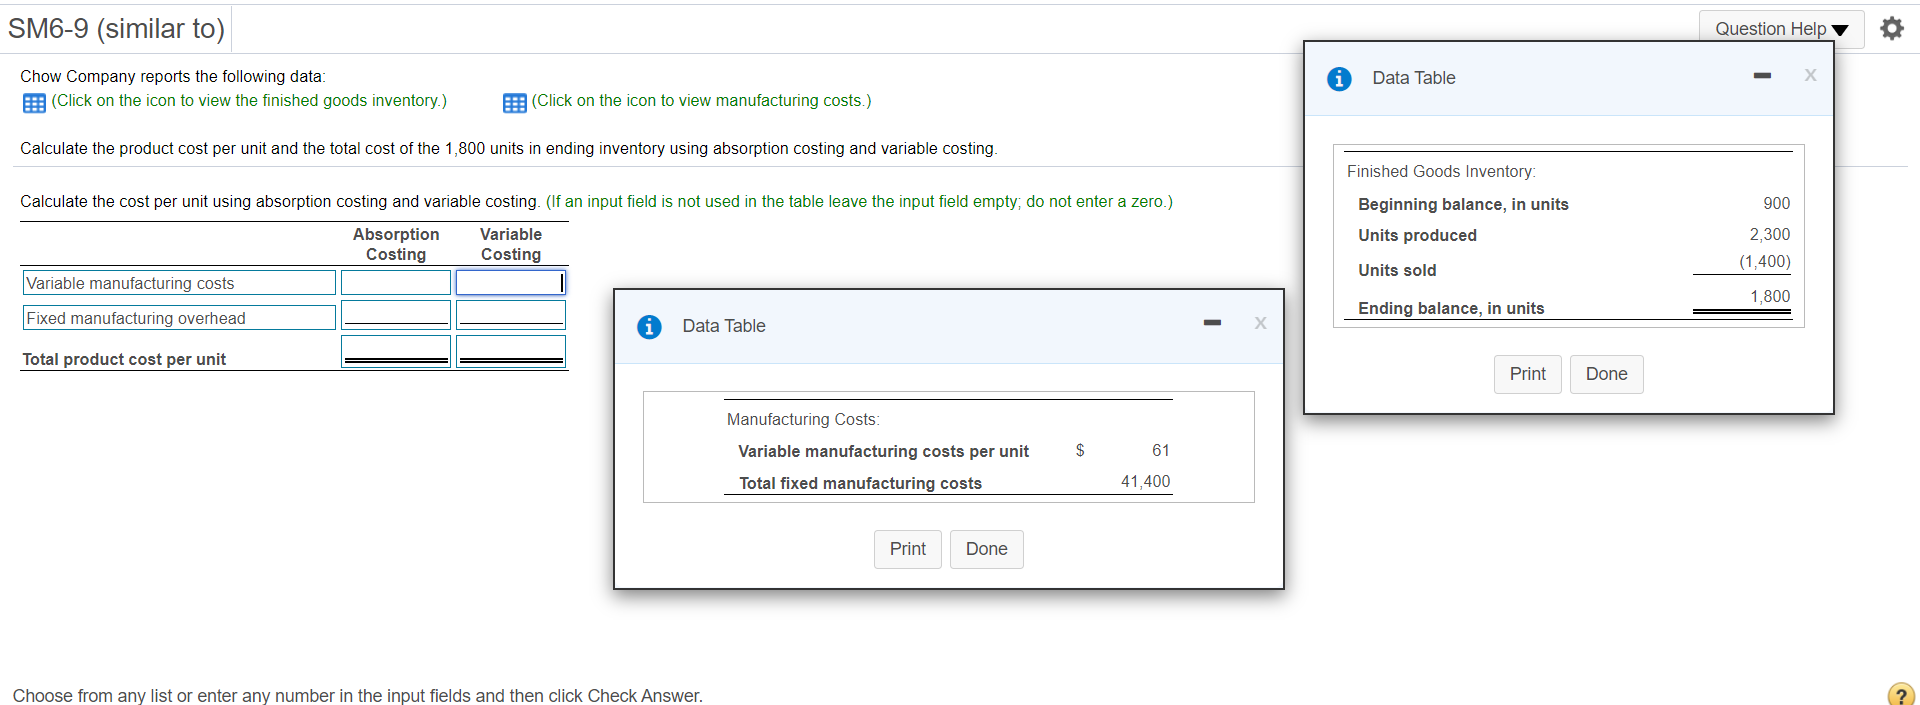Viewport: 1920px width, 705px height.
Task: Click the Fixed manufacturing overhead label box
Action: tap(179, 318)
